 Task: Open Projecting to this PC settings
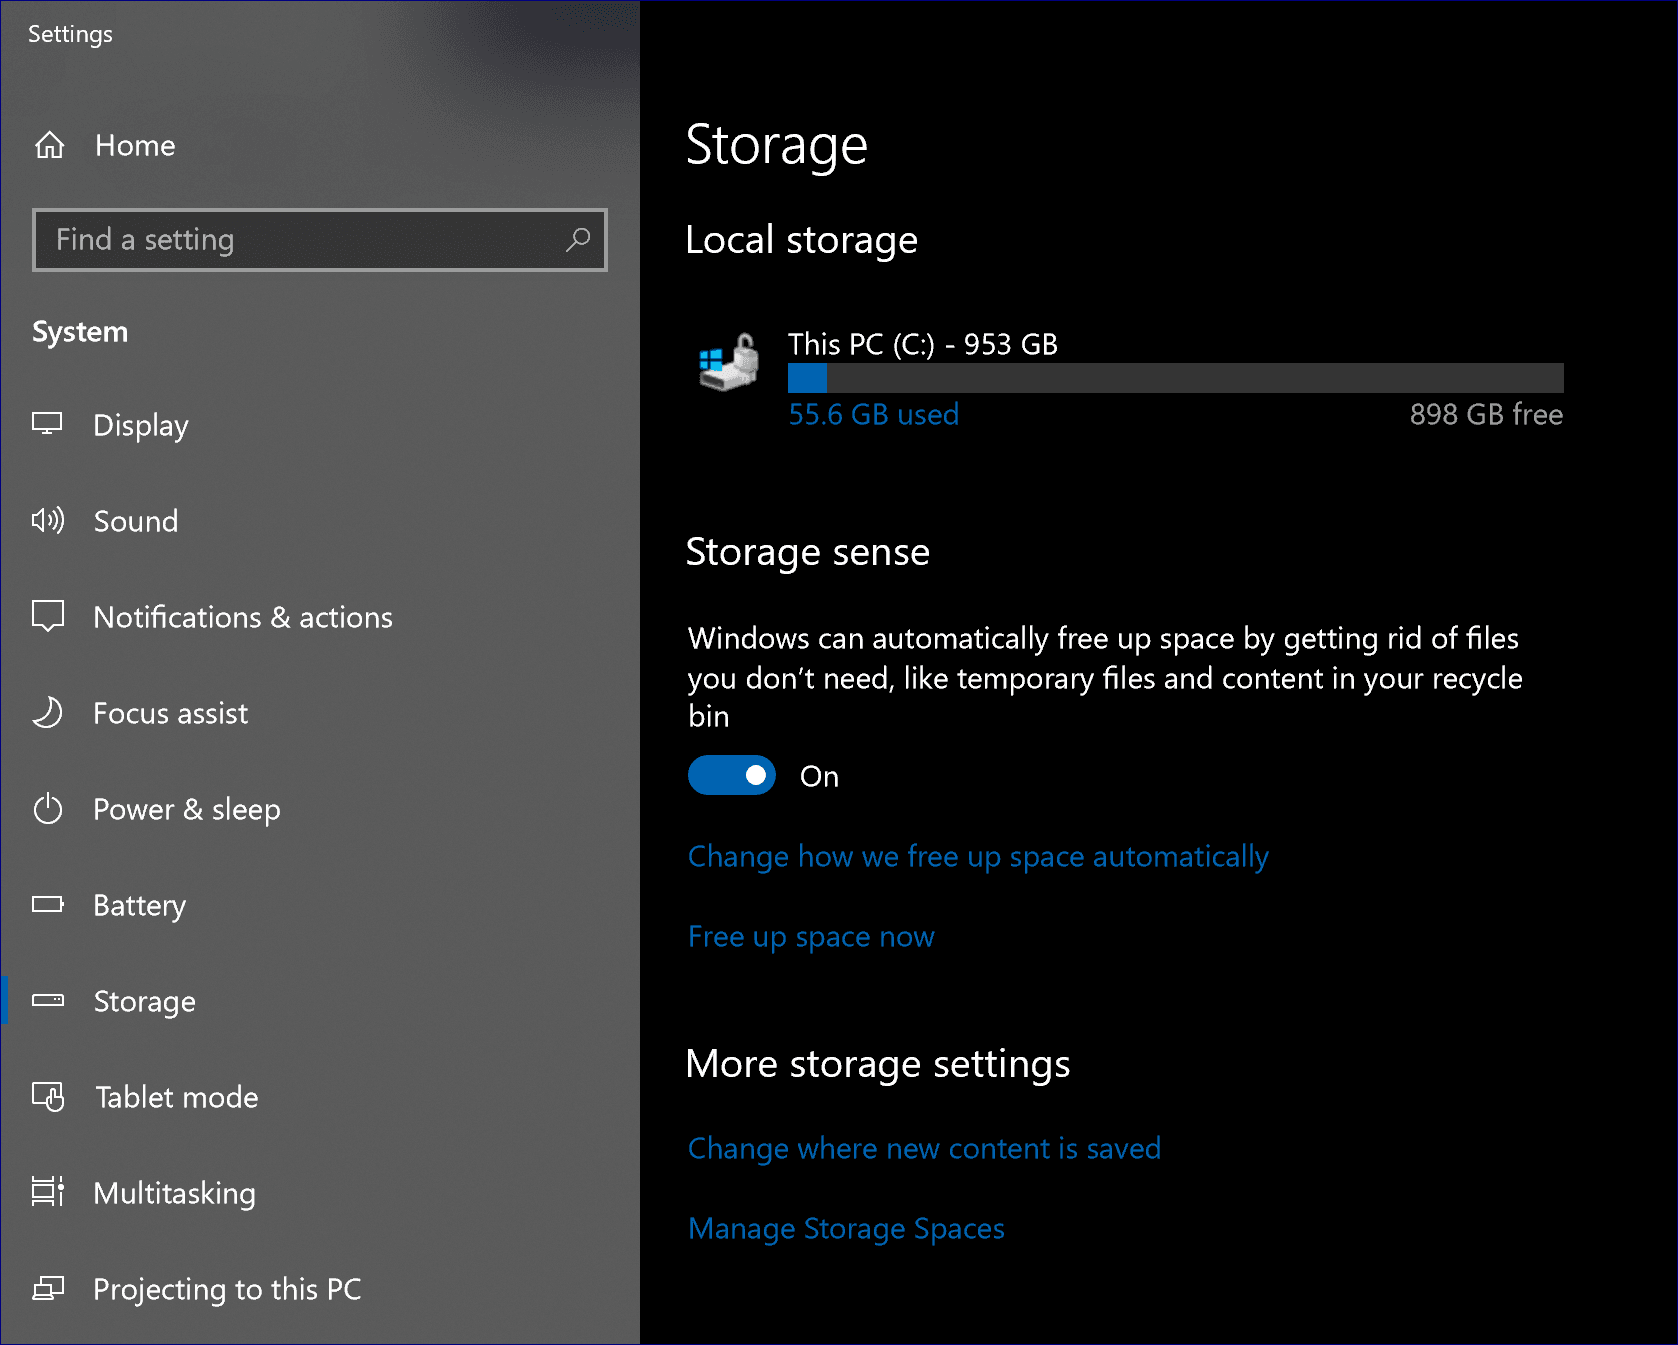[x=226, y=1289]
